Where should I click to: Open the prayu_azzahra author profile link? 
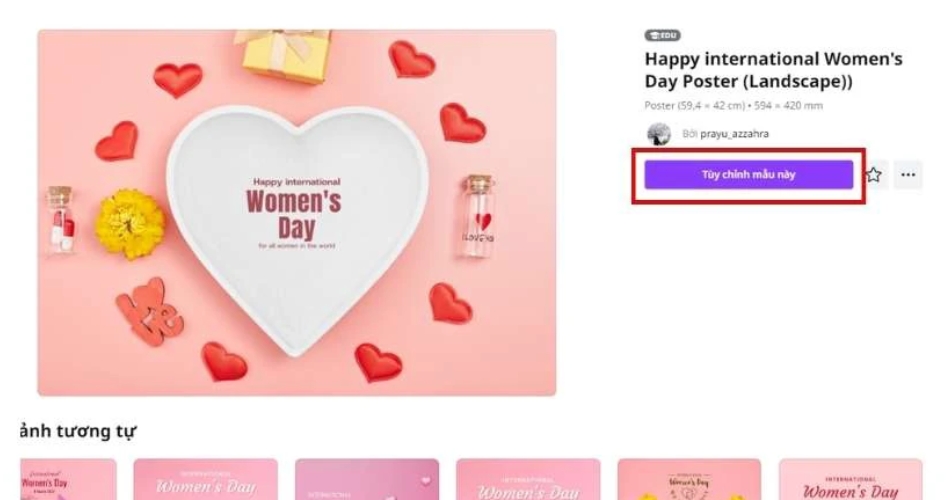pos(726,134)
